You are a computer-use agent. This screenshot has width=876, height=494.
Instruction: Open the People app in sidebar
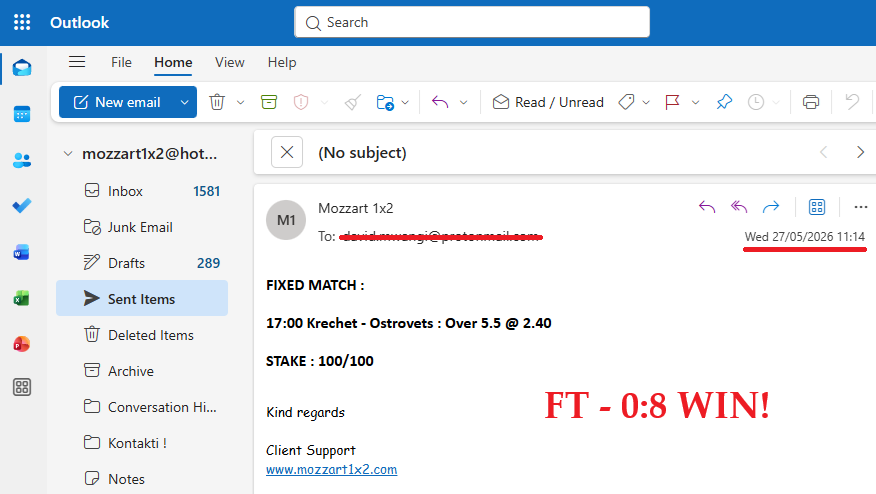click(x=22, y=160)
